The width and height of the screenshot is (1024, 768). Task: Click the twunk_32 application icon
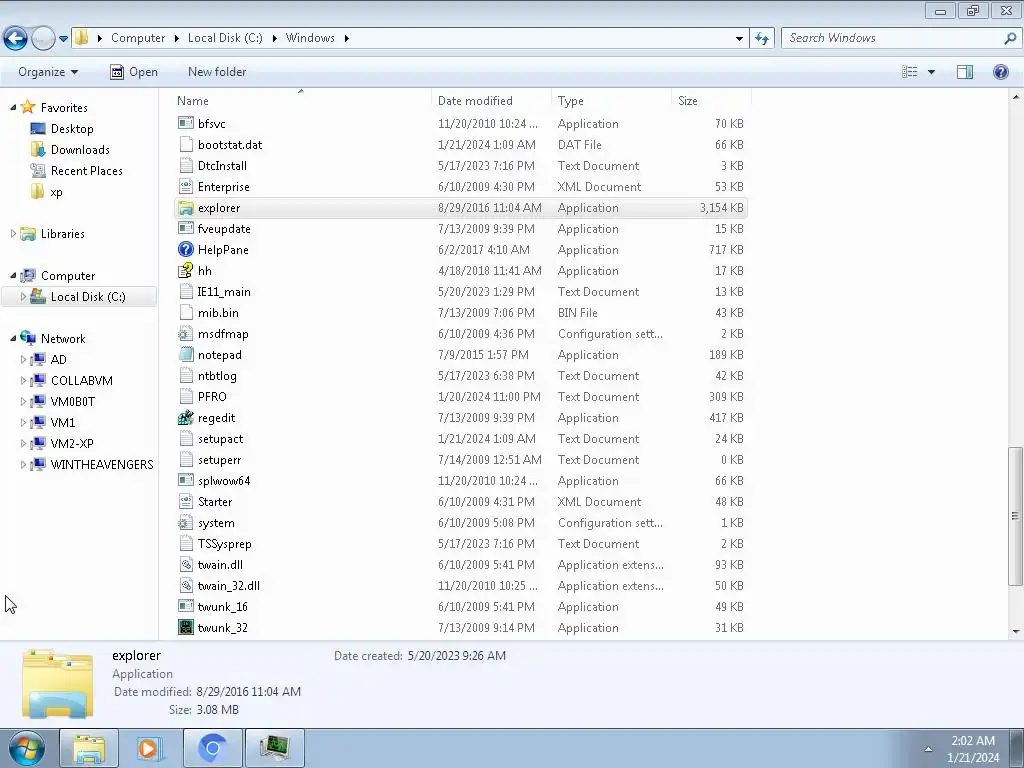click(185, 628)
